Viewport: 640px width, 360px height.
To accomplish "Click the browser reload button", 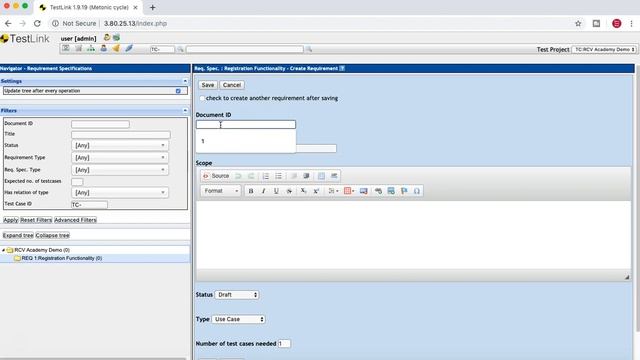I will click(37, 24).
